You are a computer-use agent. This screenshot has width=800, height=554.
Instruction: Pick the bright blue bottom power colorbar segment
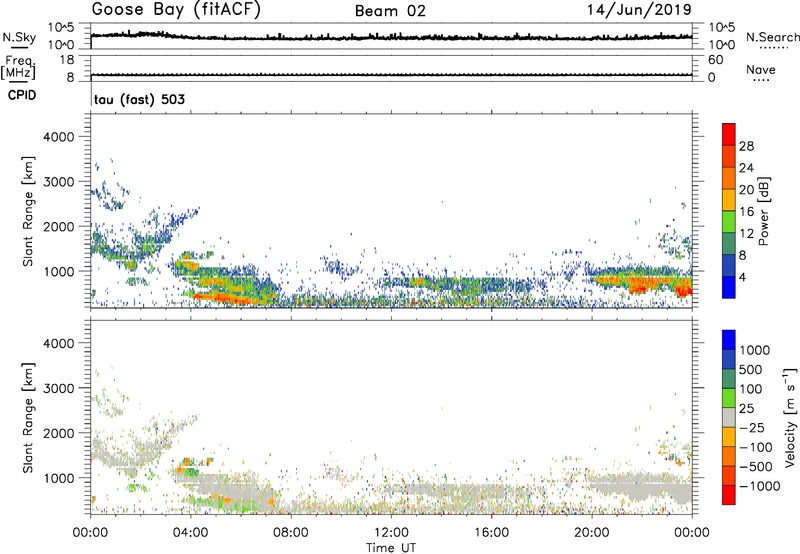(x=729, y=288)
